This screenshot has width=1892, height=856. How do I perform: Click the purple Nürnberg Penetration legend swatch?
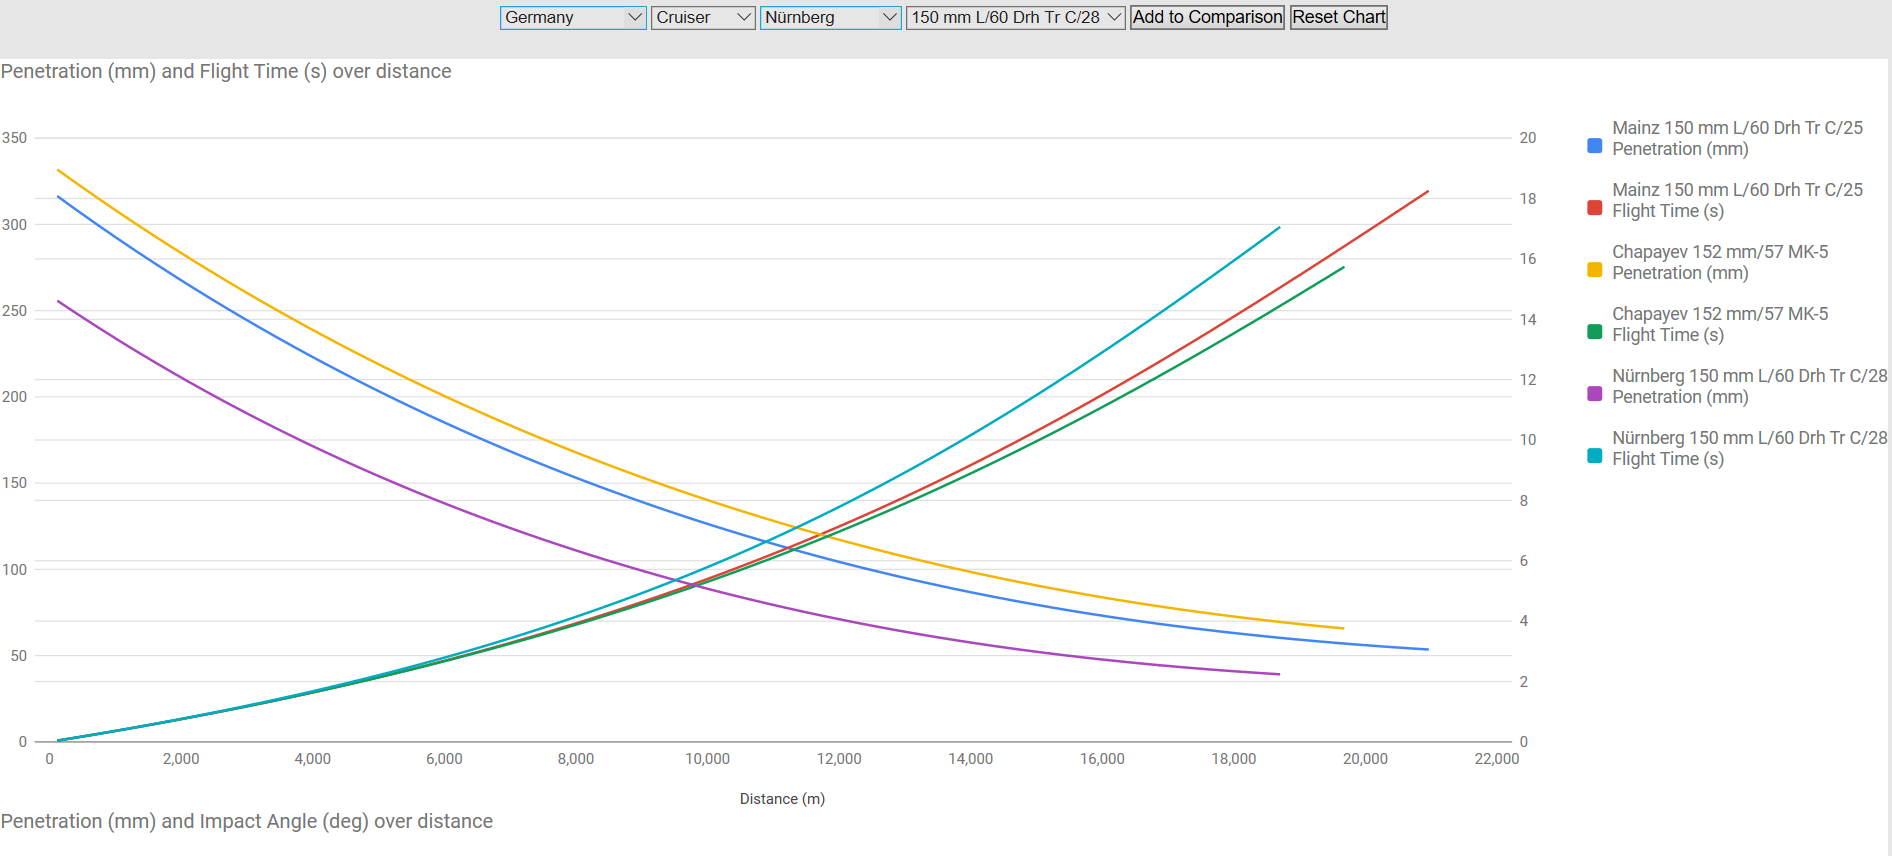coord(1595,394)
